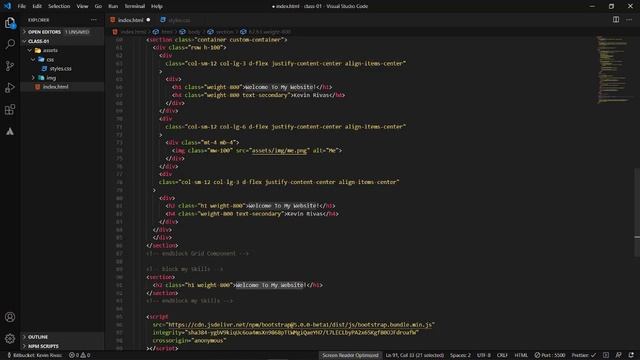
Task: Open the File menu
Action: click(x=22, y=6)
